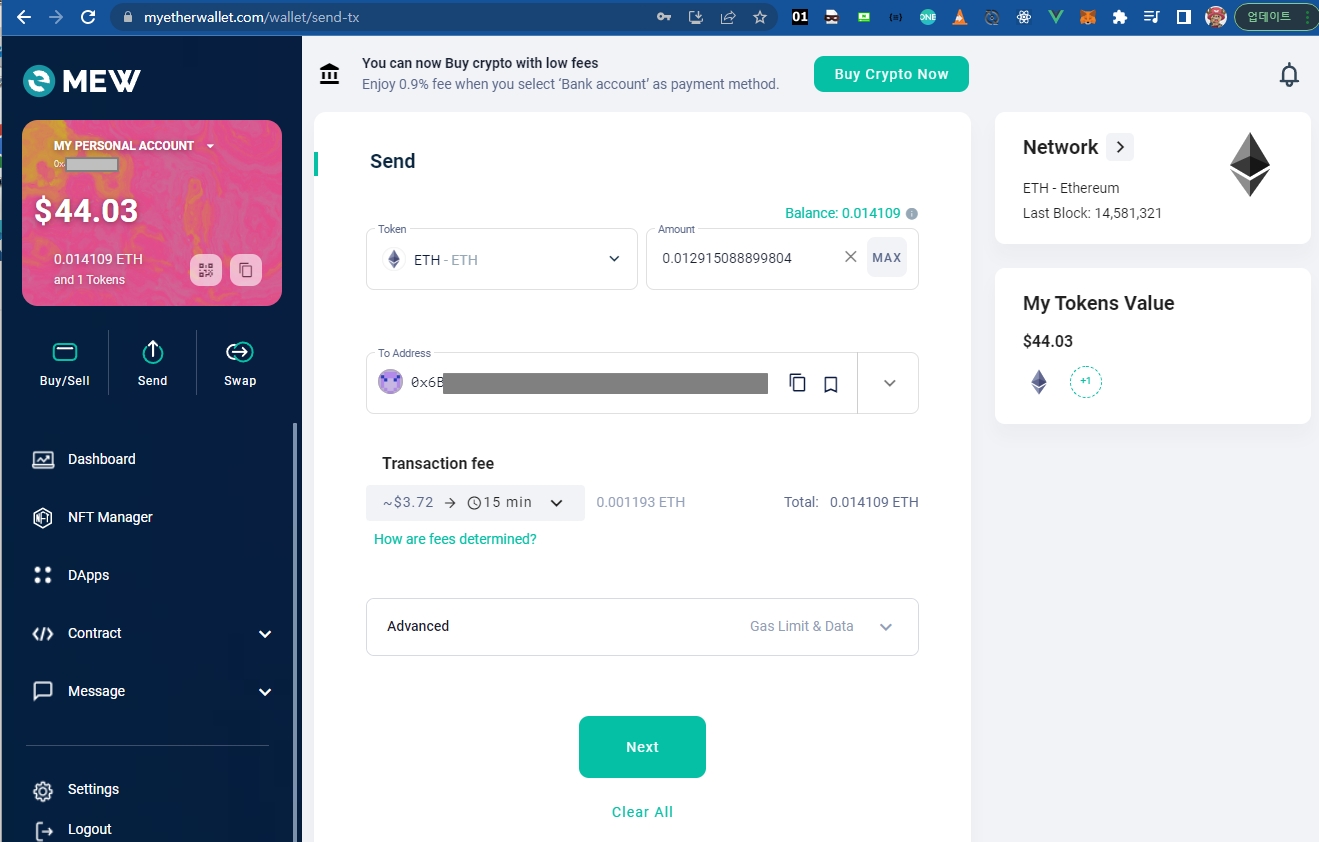Image resolution: width=1319 pixels, height=842 pixels.
Task: Open 'How are fees determined?' link
Action: coord(455,539)
